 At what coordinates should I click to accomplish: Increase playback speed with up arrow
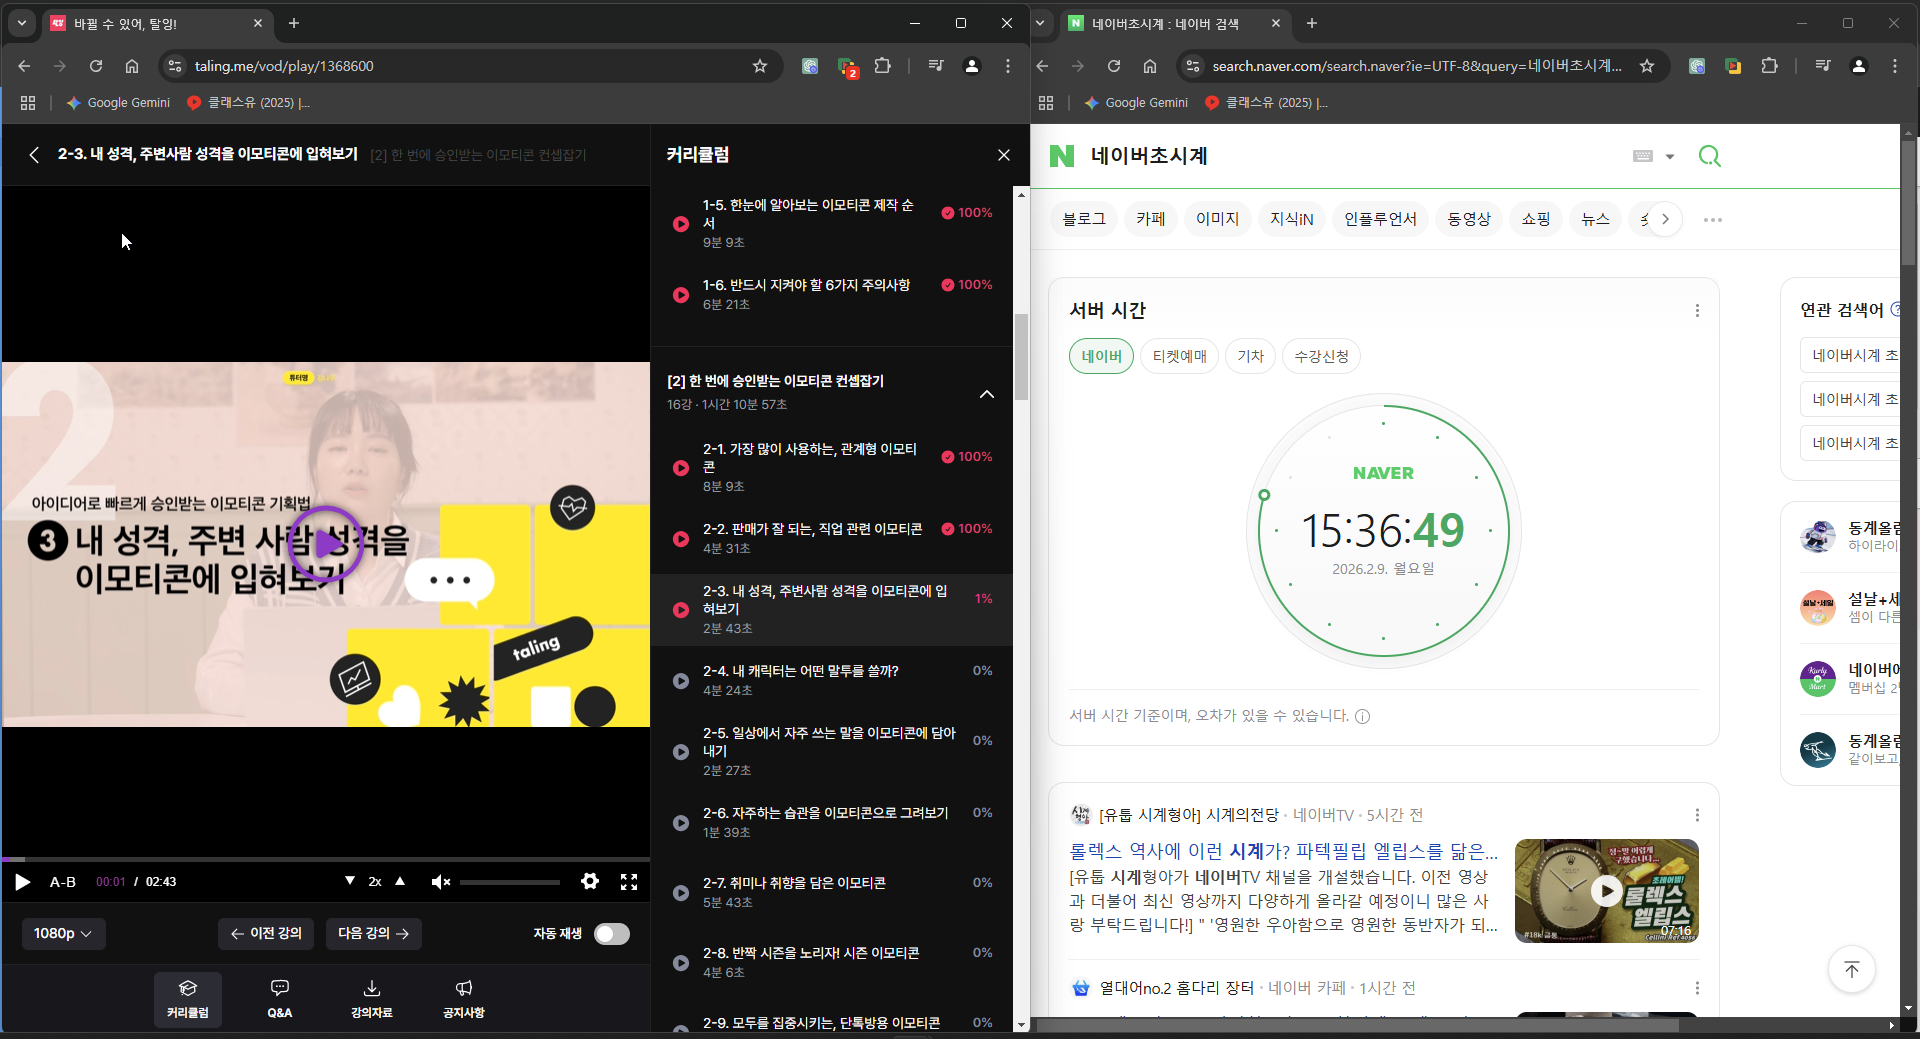click(x=400, y=881)
